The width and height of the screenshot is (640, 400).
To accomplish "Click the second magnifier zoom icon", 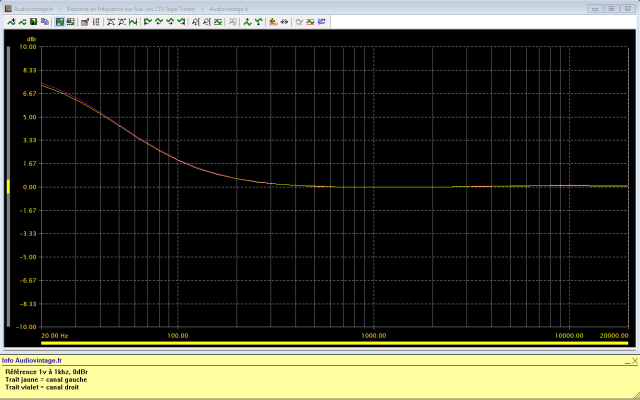I will 207,22.
